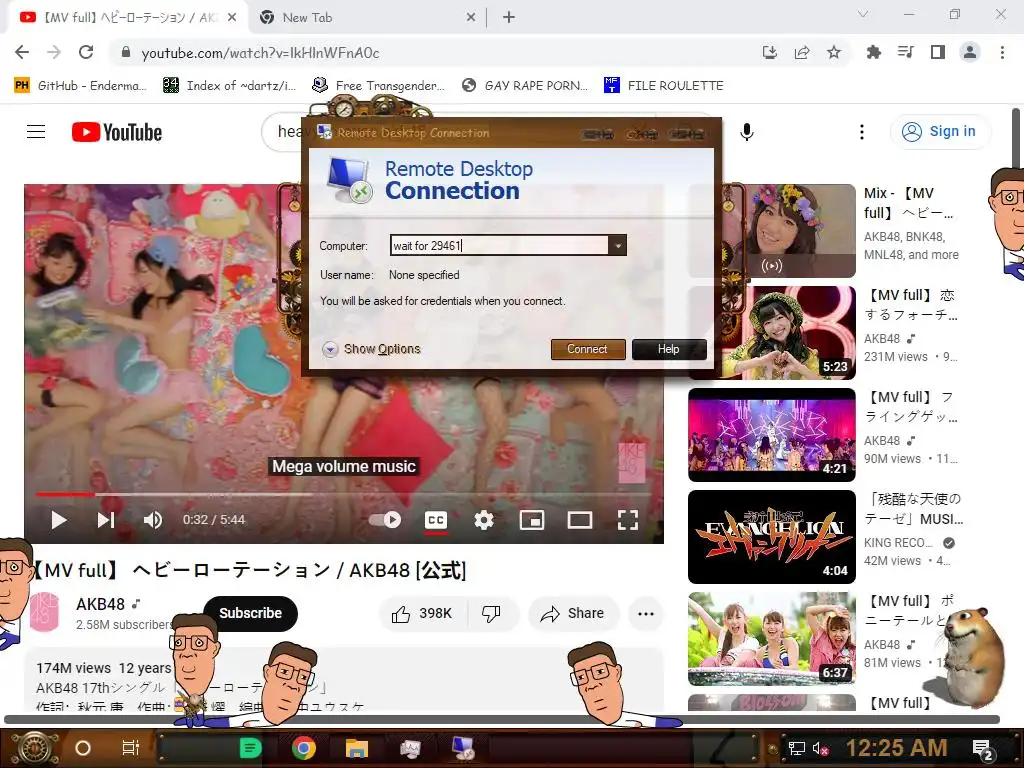The image size is (1024, 768).
Task: Mute the video volume
Action: [153, 520]
